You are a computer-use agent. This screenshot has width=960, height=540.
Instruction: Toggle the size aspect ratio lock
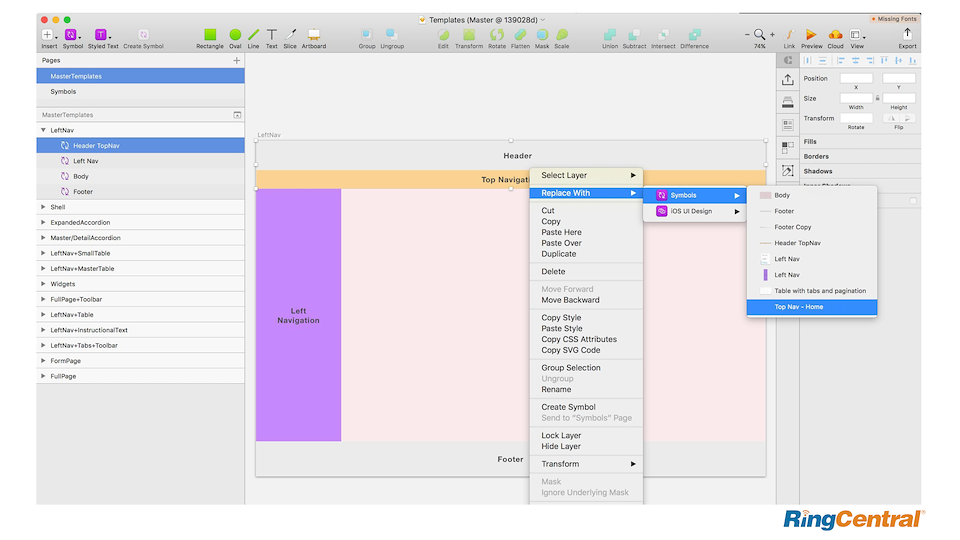(877, 98)
